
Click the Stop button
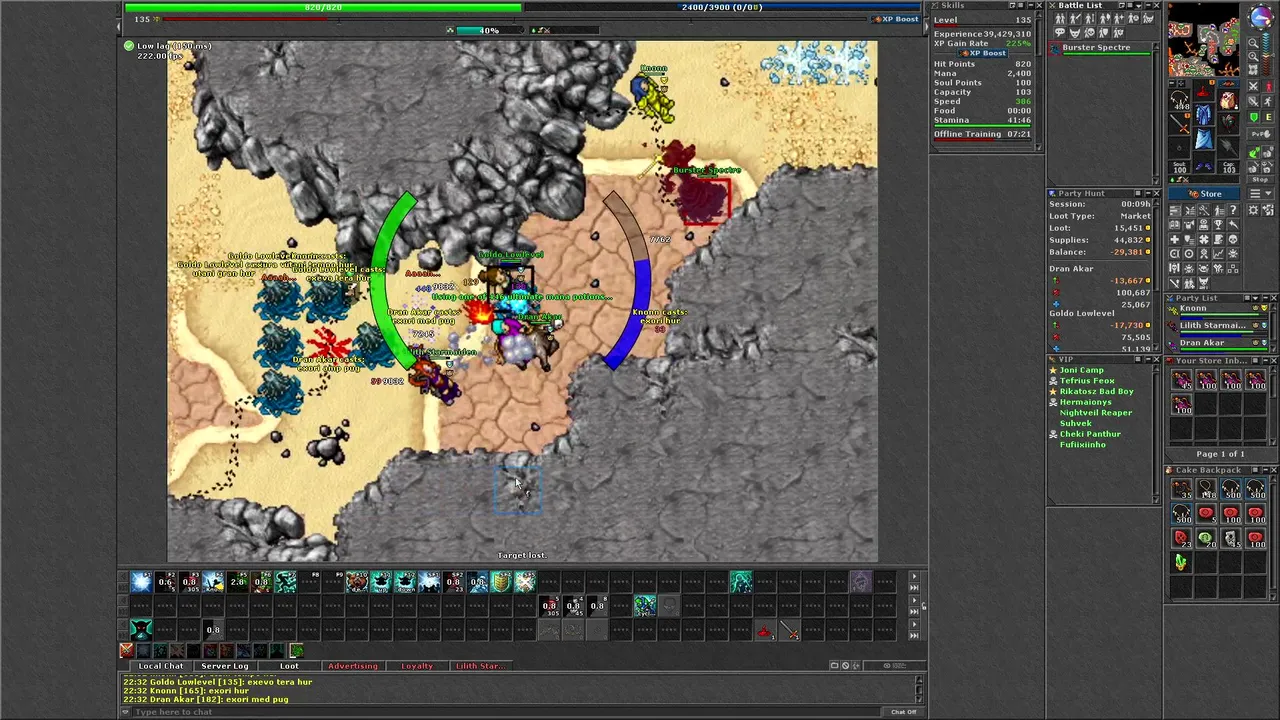[1261, 180]
